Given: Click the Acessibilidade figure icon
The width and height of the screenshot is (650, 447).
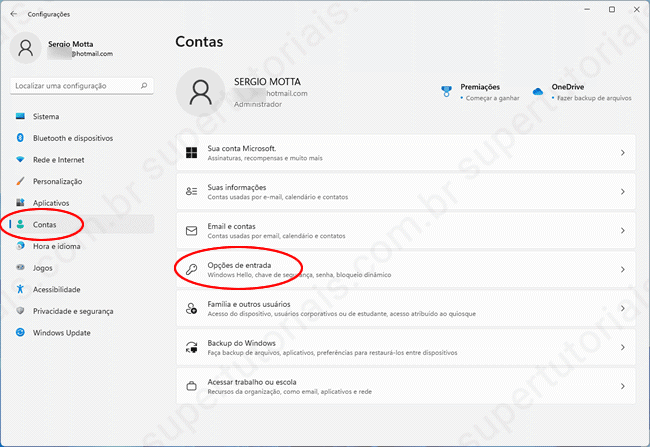Looking at the screenshot, I should click(20, 289).
